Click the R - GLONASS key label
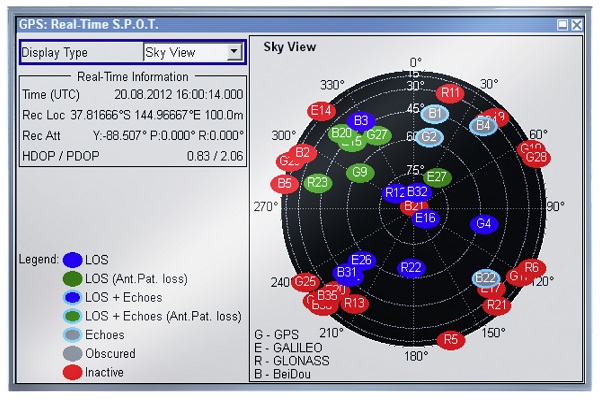This screenshot has width=600, height=400. pos(292,361)
